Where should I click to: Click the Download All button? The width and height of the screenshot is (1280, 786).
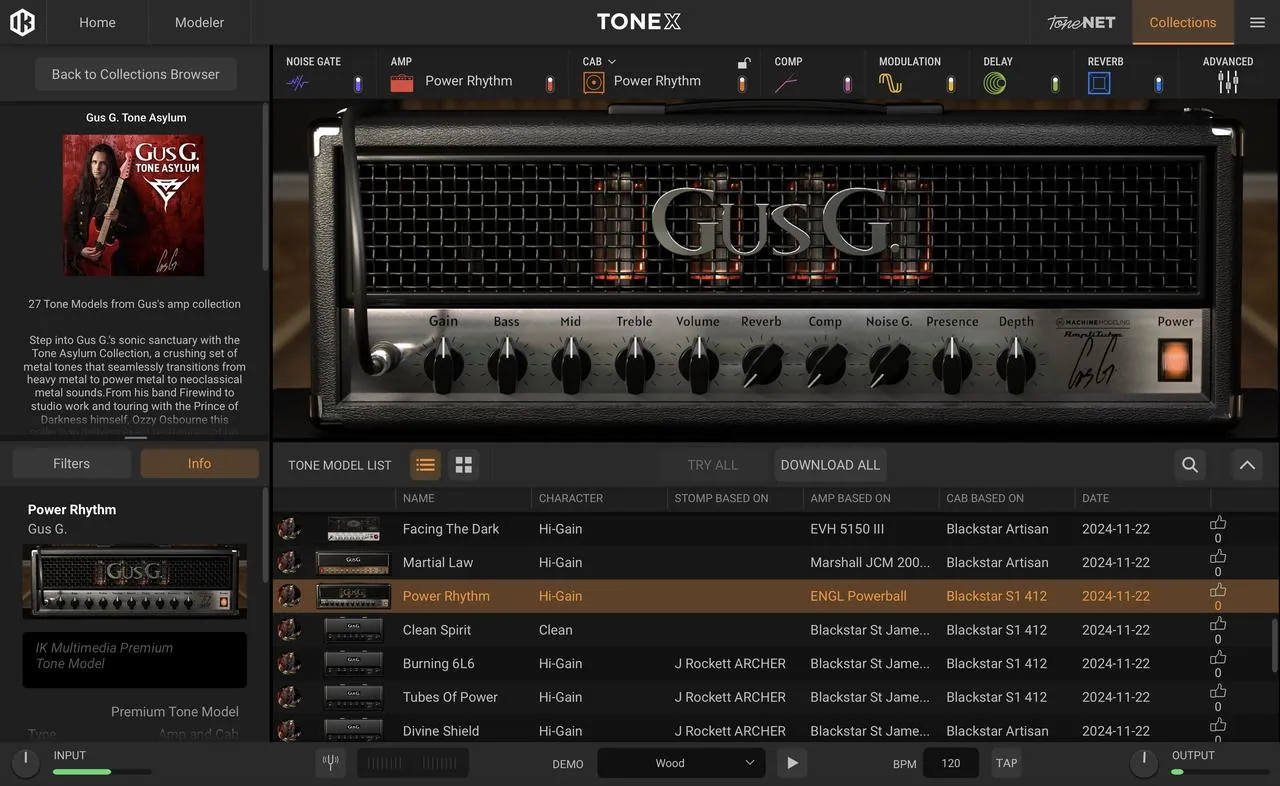coord(830,465)
